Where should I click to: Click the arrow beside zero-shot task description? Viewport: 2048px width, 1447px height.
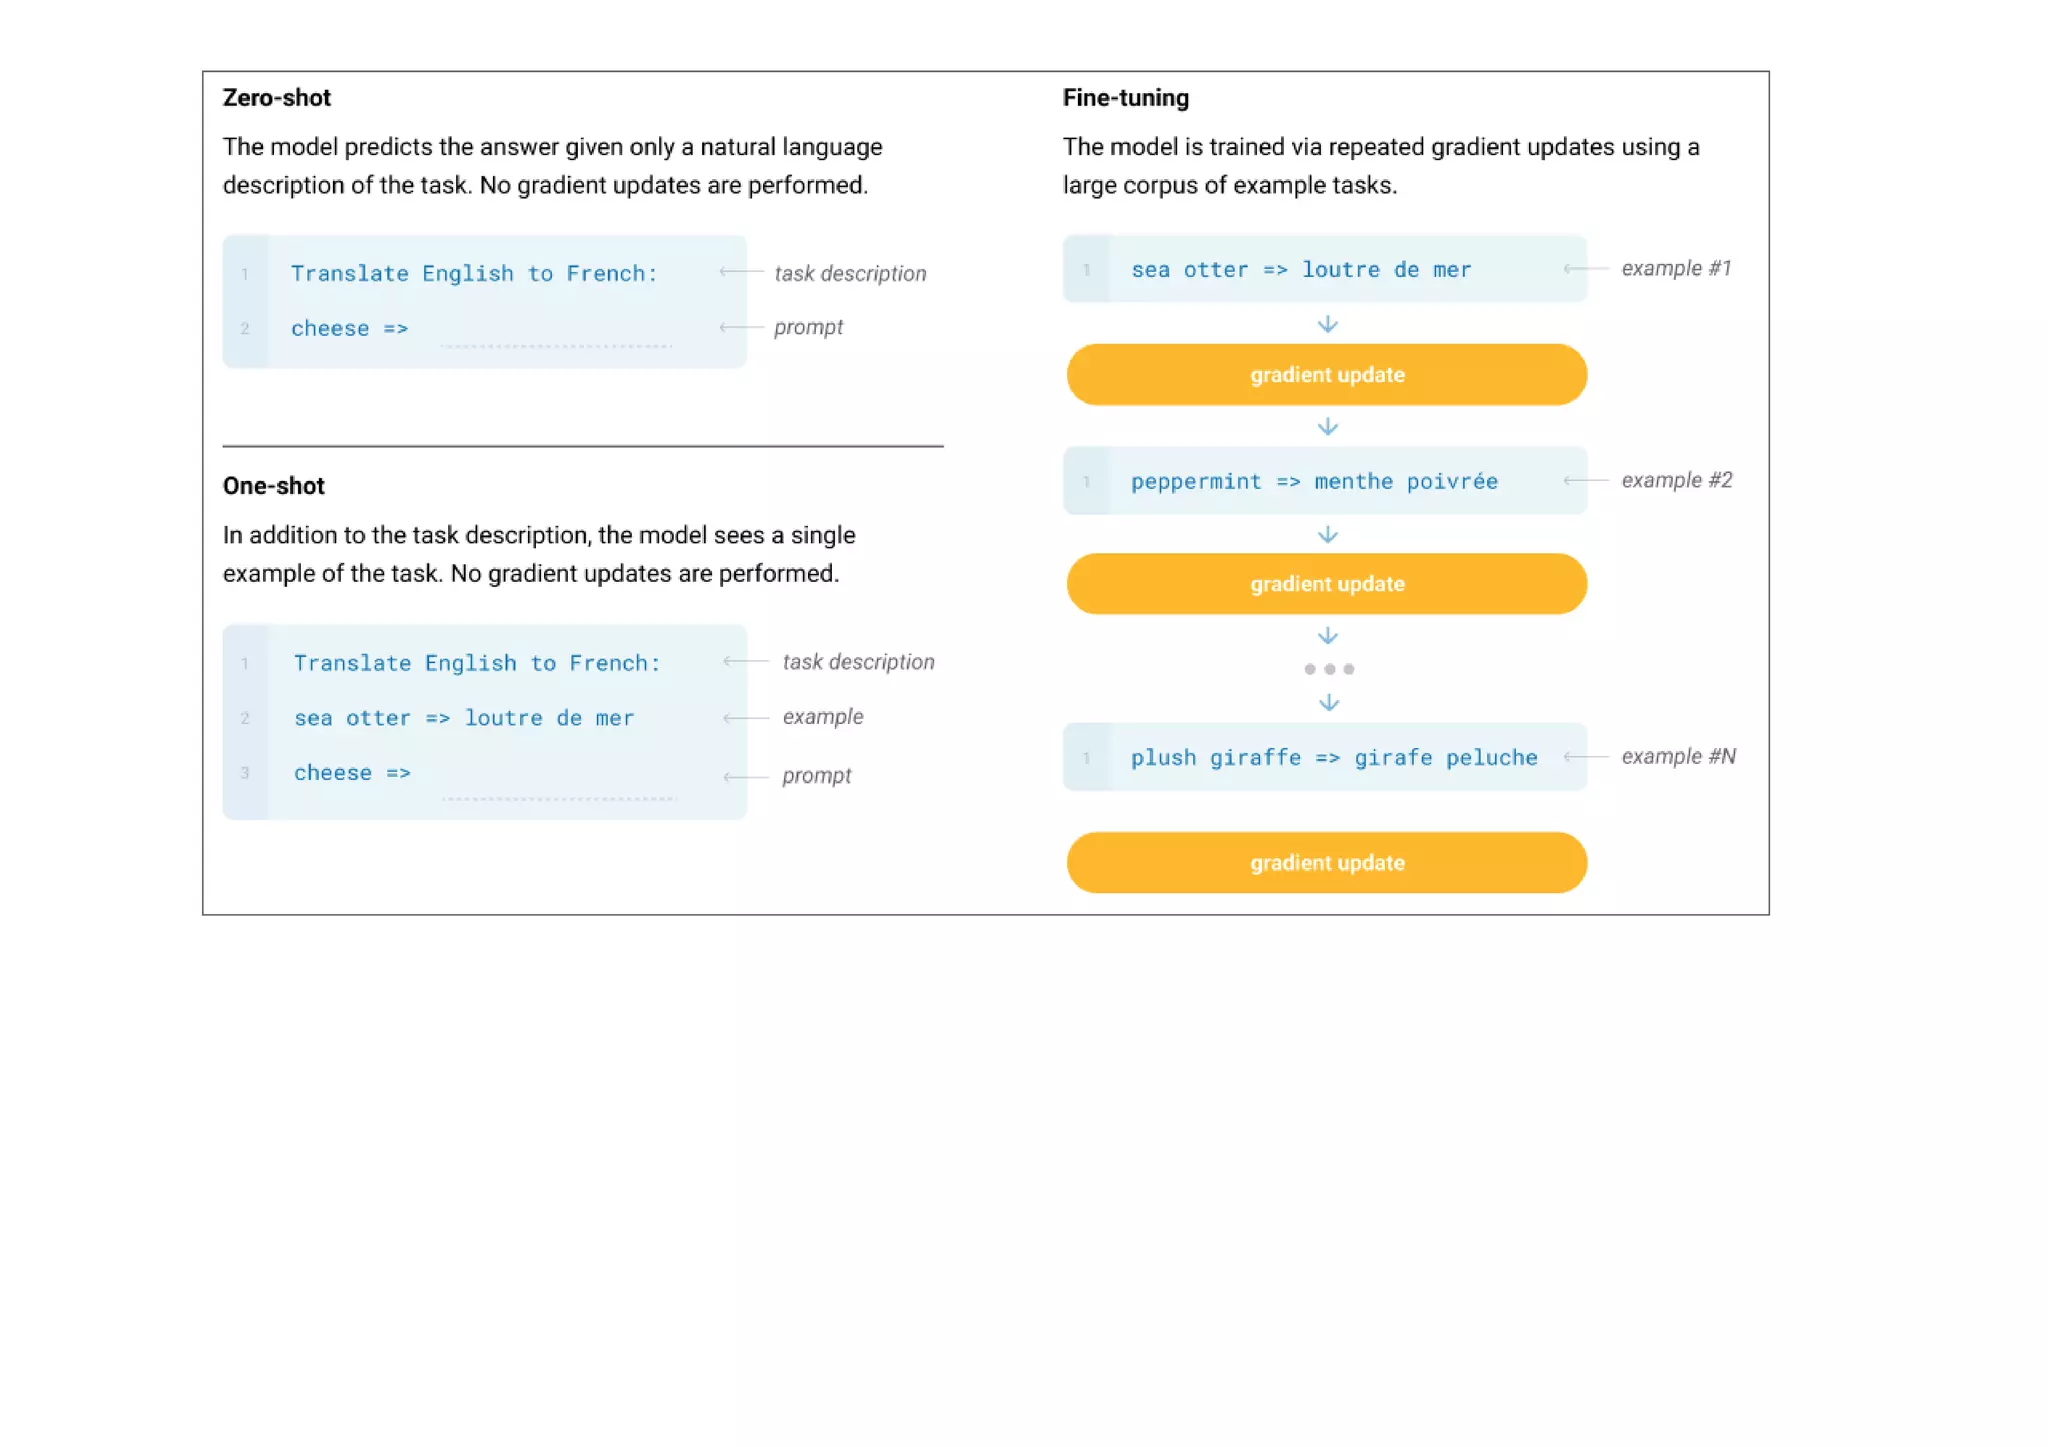(x=741, y=272)
